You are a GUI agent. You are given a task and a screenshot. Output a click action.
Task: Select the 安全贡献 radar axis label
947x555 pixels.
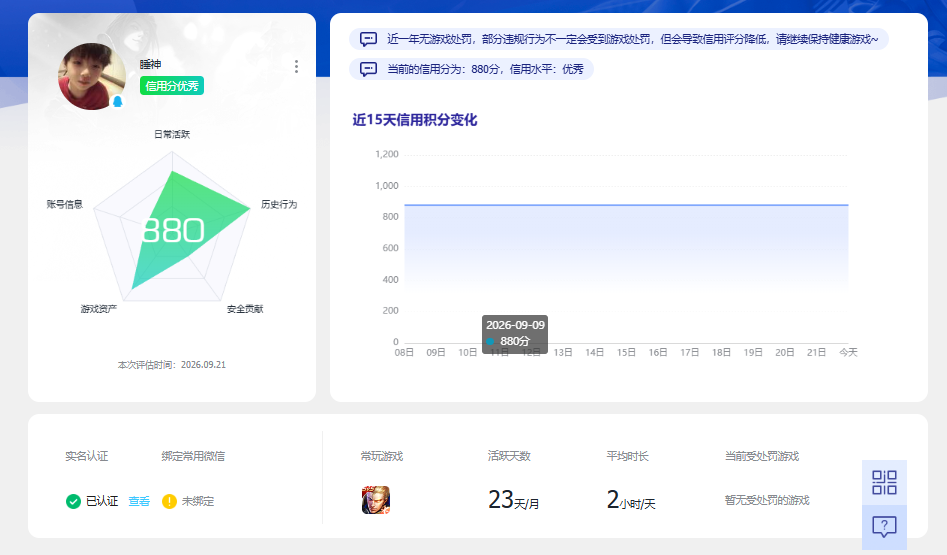point(245,309)
